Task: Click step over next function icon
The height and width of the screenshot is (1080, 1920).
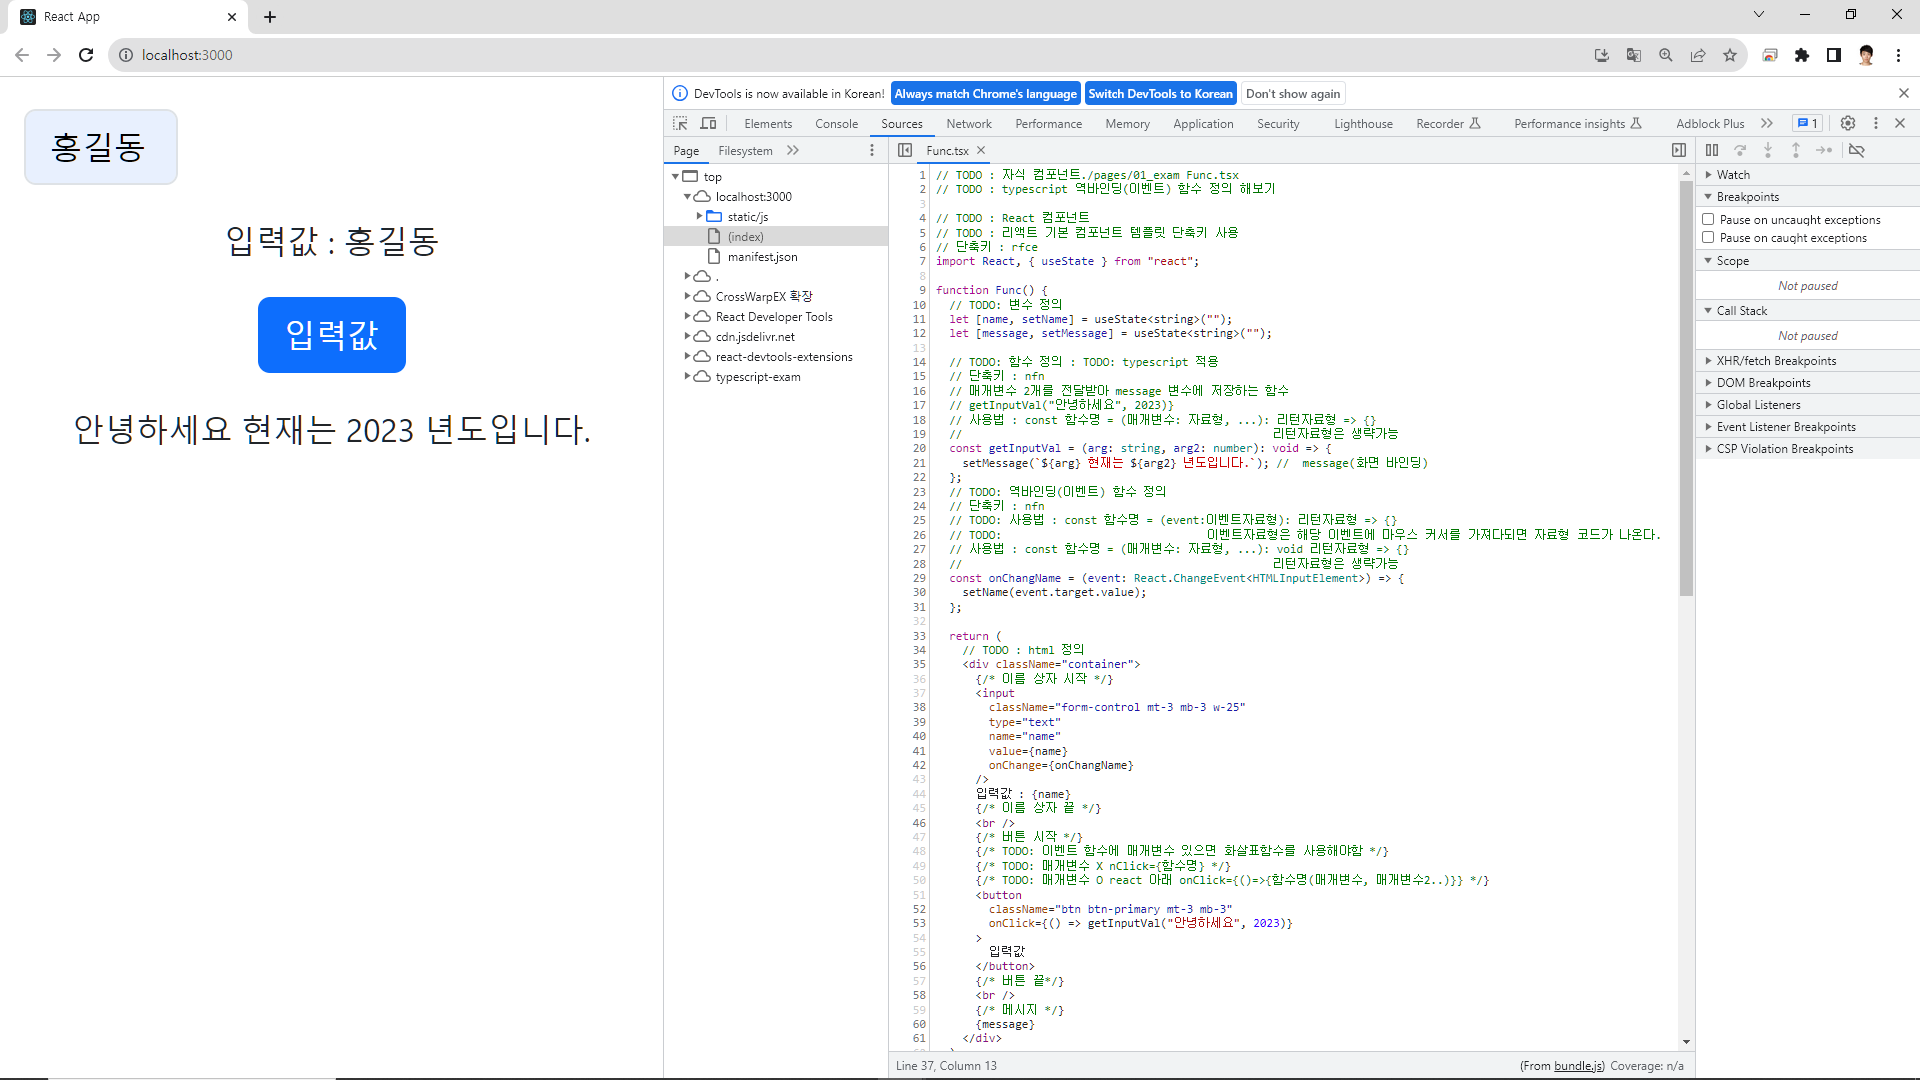Action: pyautogui.click(x=1740, y=150)
